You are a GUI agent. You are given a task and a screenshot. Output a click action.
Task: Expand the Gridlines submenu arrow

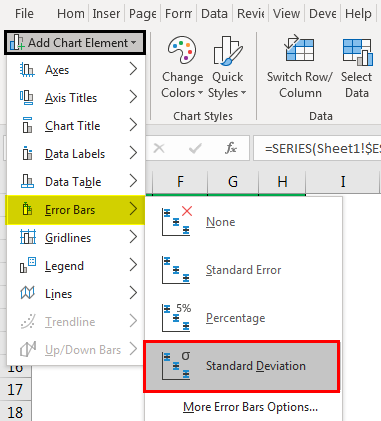[x=133, y=237]
